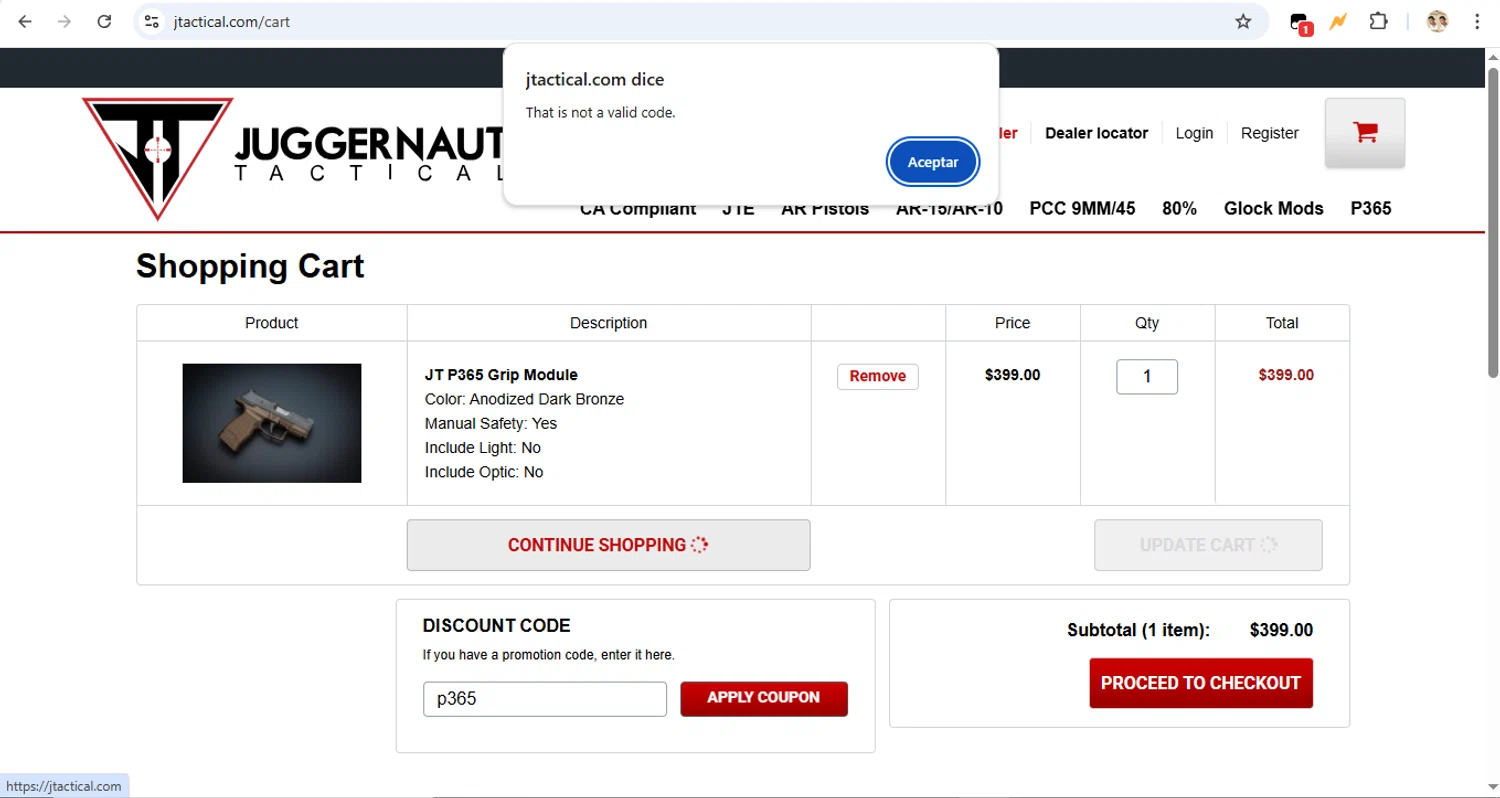
Task: Click the Include Light: No text
Action: tap(482, 447)
